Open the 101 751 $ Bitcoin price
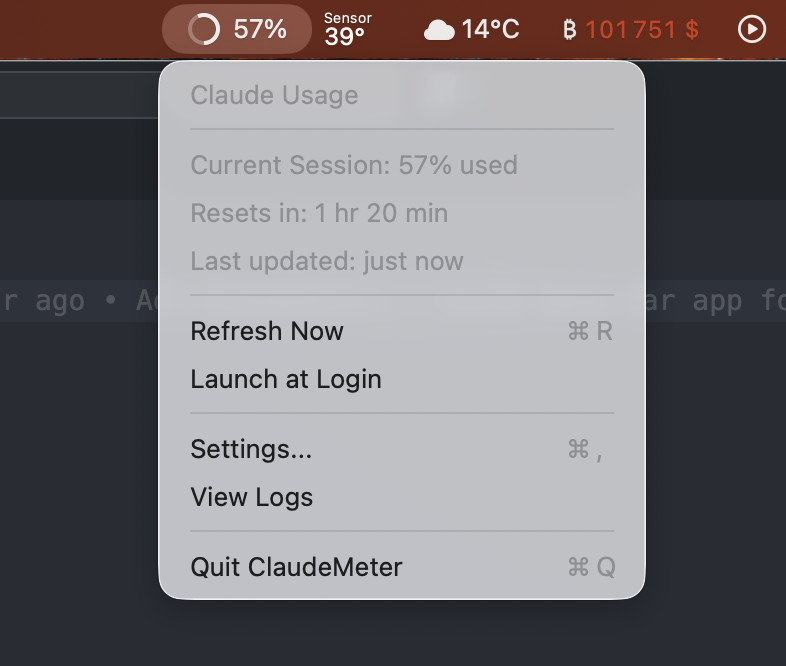 pos(642,30)
